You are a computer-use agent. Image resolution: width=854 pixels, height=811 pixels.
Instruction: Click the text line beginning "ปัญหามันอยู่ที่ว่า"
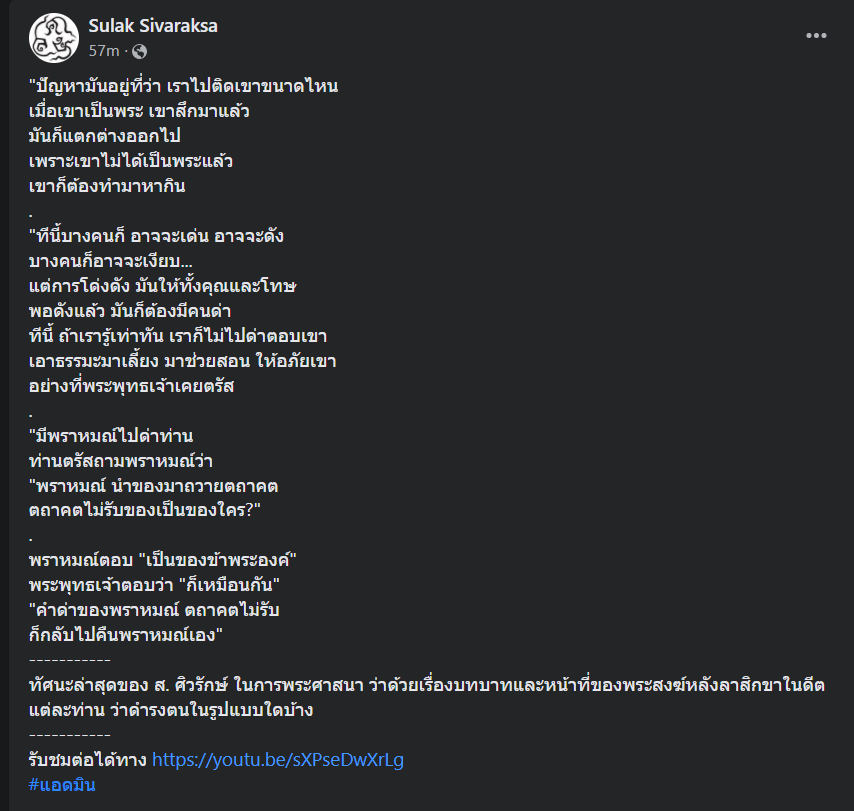(x=184, y=86)
